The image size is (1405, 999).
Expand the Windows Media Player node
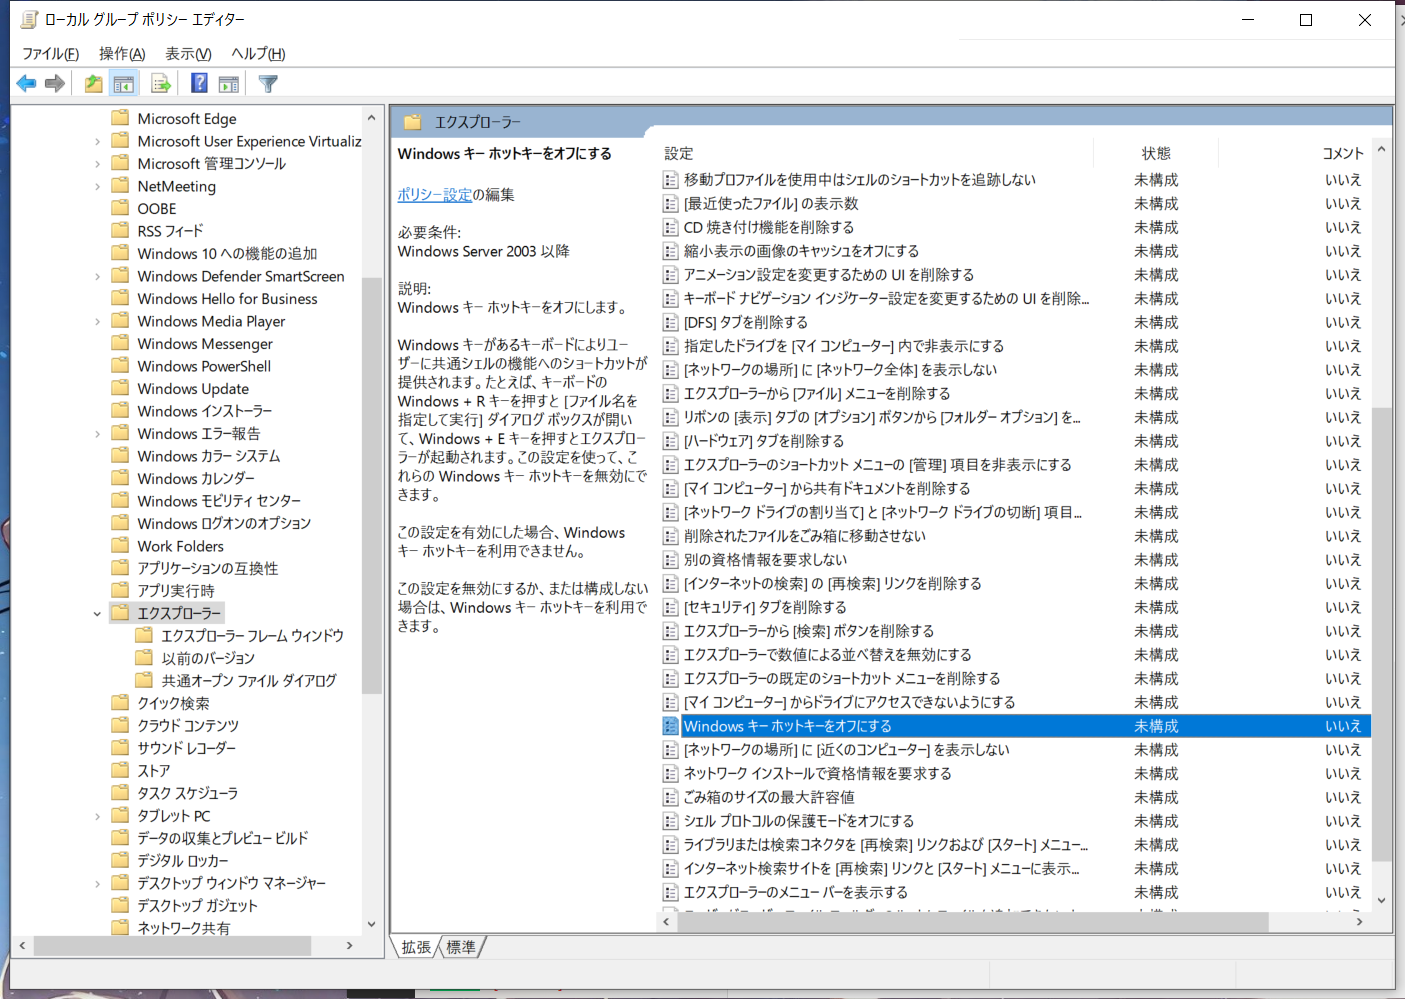point(97,321)
